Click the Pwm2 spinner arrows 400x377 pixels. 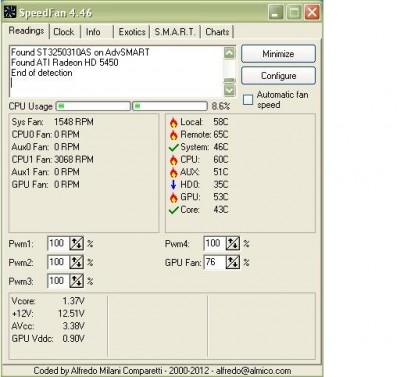tap(76, 262)
